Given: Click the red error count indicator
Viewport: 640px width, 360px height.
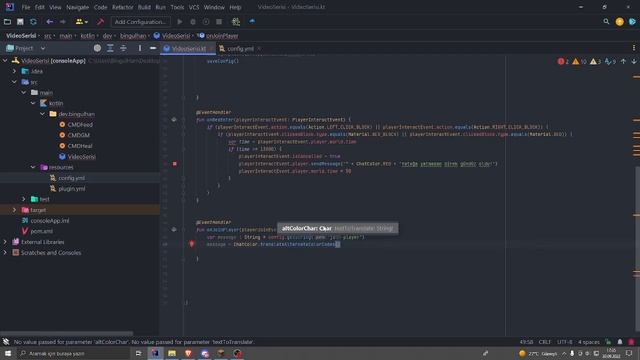Looking at the screenshot, I should point(563,62).
